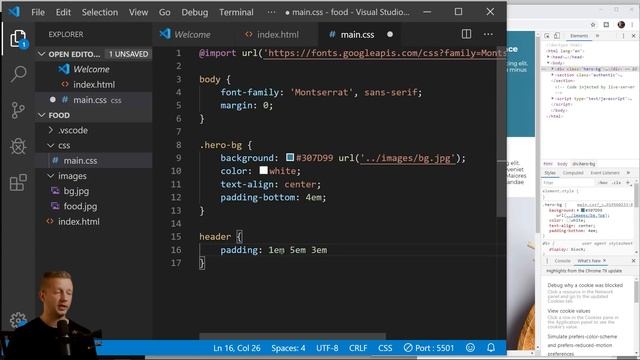The height and width of the screenshot is (360, 640).
Task: Open the Debug menu
Action: [x=195, y=12]
